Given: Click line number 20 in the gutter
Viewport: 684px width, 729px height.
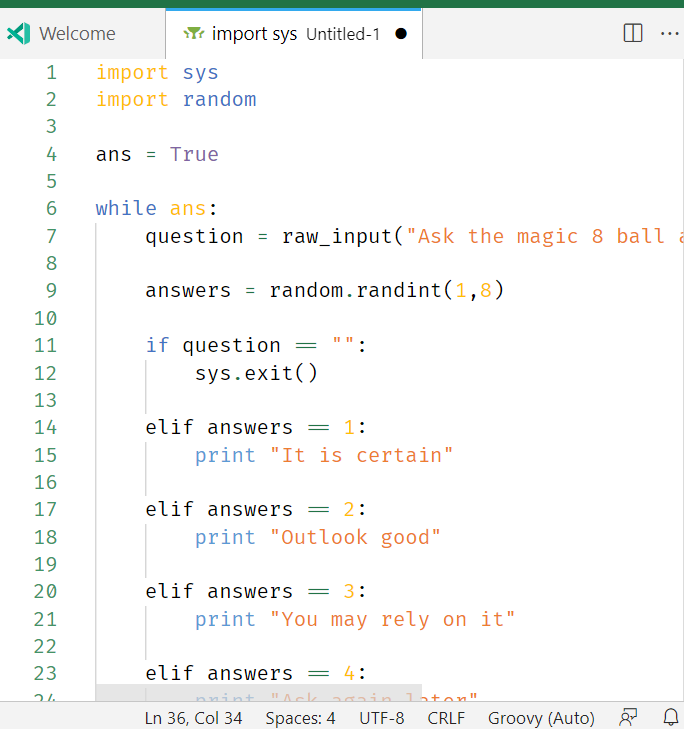Looking at the screenshot, I should point(46,591).
